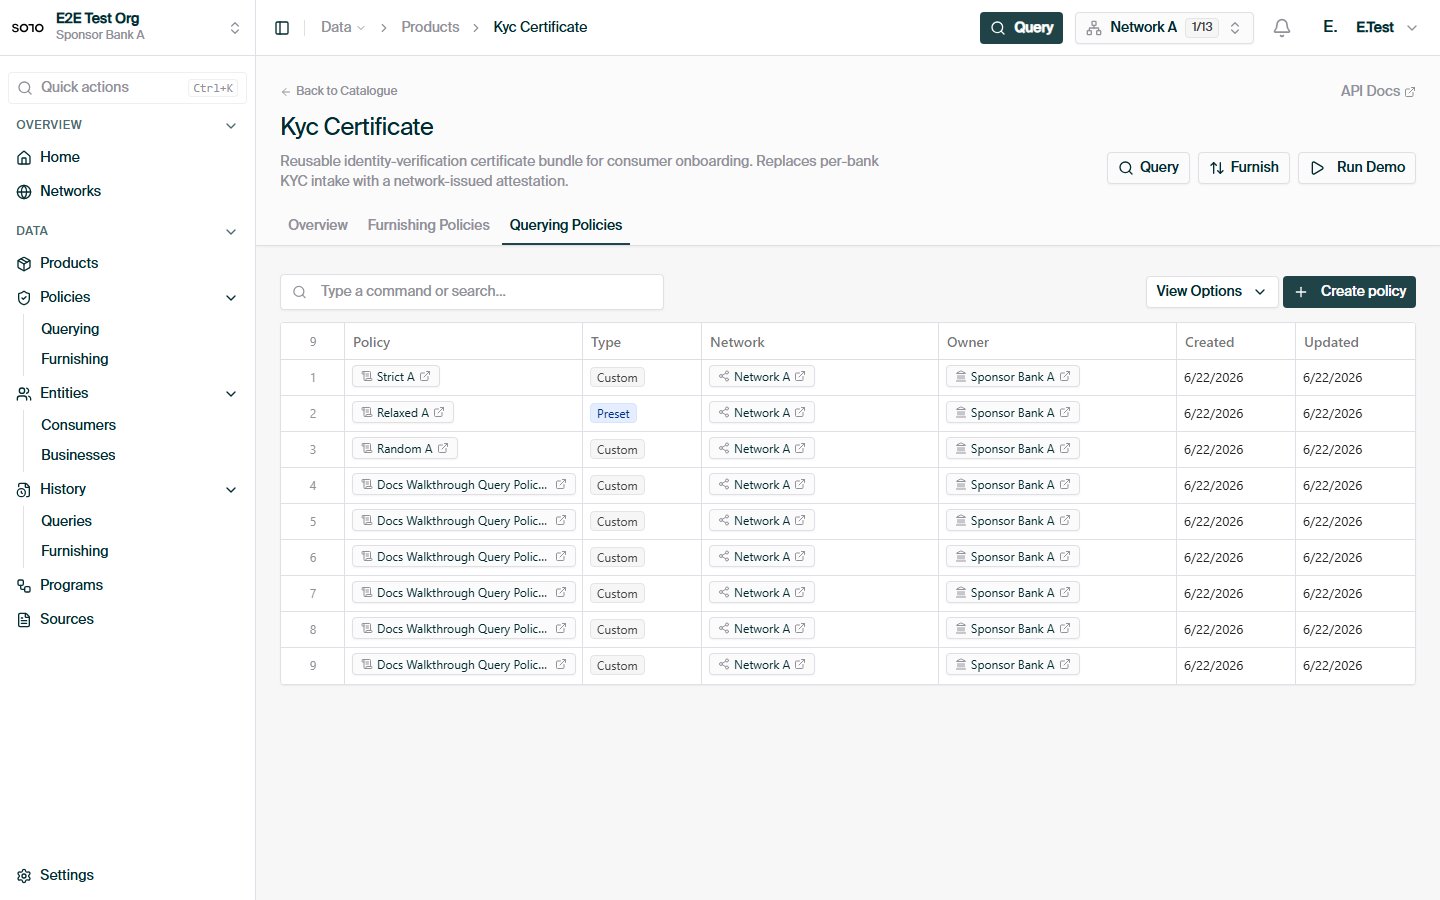The height and width of the screenshot is (900, 1440).
Task: Click the SOTO logo
Action: tap(28, 28)
